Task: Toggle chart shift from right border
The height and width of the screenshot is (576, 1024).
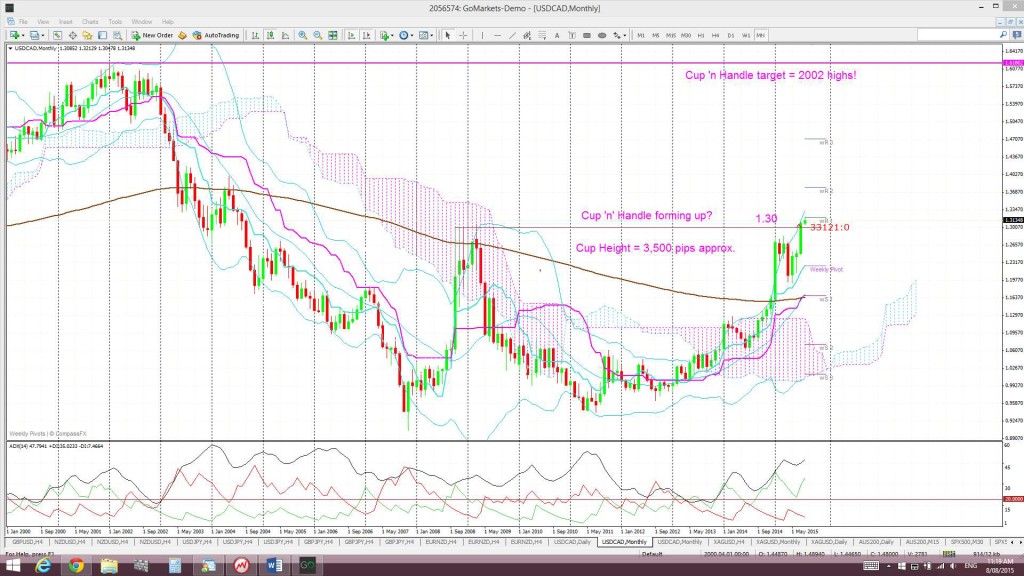Action: click(366, 35)
